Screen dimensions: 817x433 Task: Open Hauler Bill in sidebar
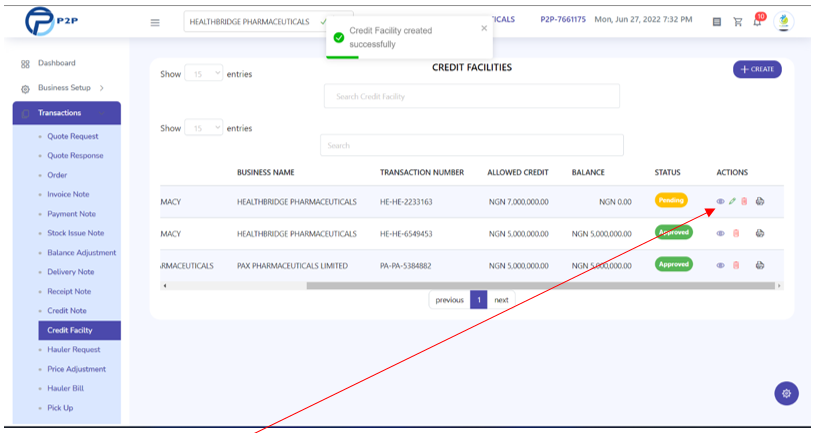click(65, 389)
